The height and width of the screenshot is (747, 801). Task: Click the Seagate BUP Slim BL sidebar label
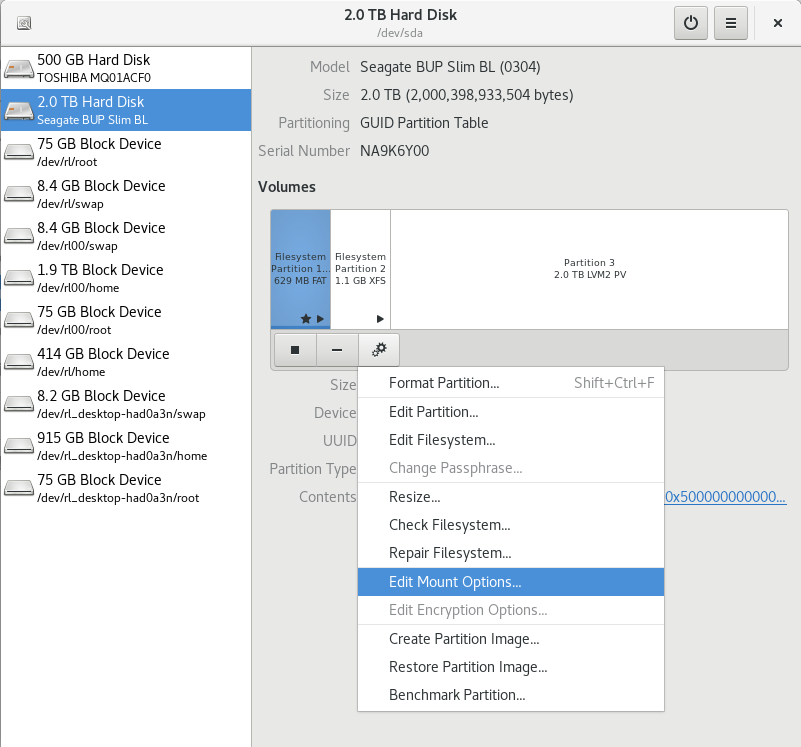pos(92,120)
